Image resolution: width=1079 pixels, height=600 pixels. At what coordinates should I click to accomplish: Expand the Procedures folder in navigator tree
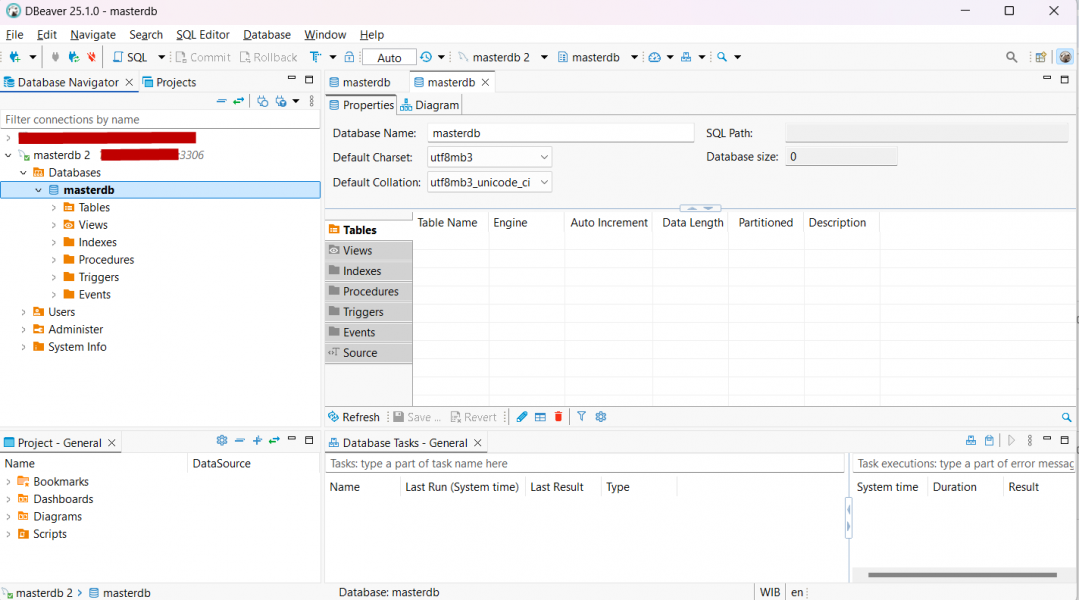[x=54, y=259]
